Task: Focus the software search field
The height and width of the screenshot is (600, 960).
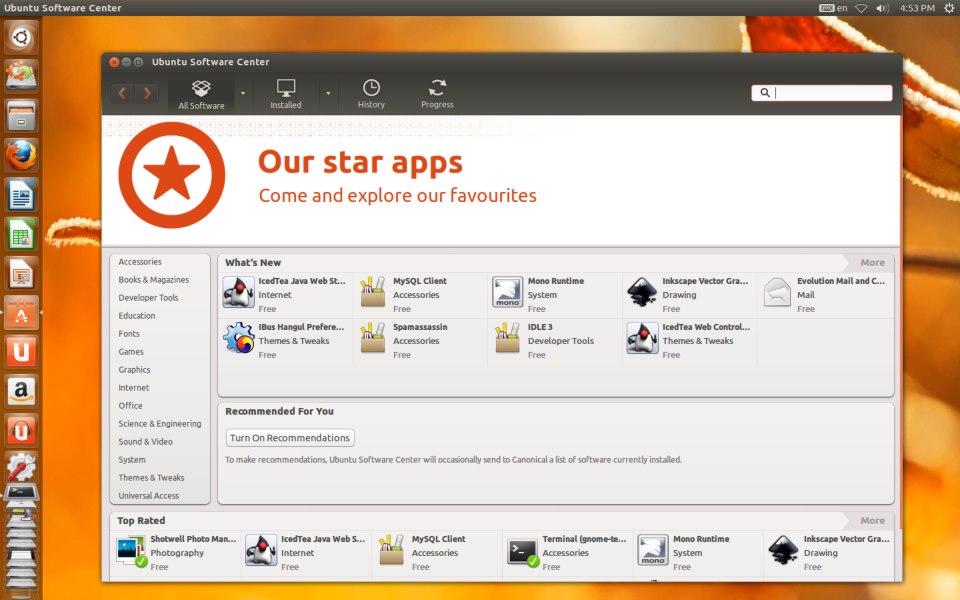Action: (x=822, y=92)
